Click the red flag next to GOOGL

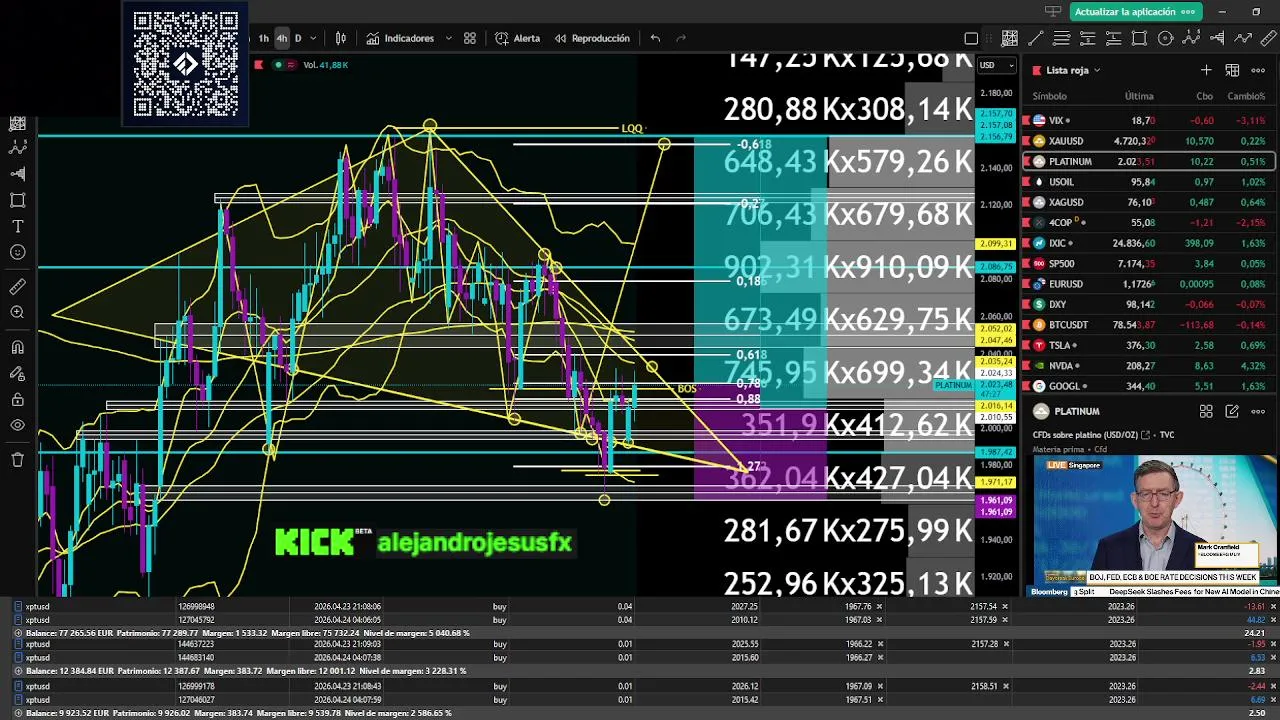1026,386
